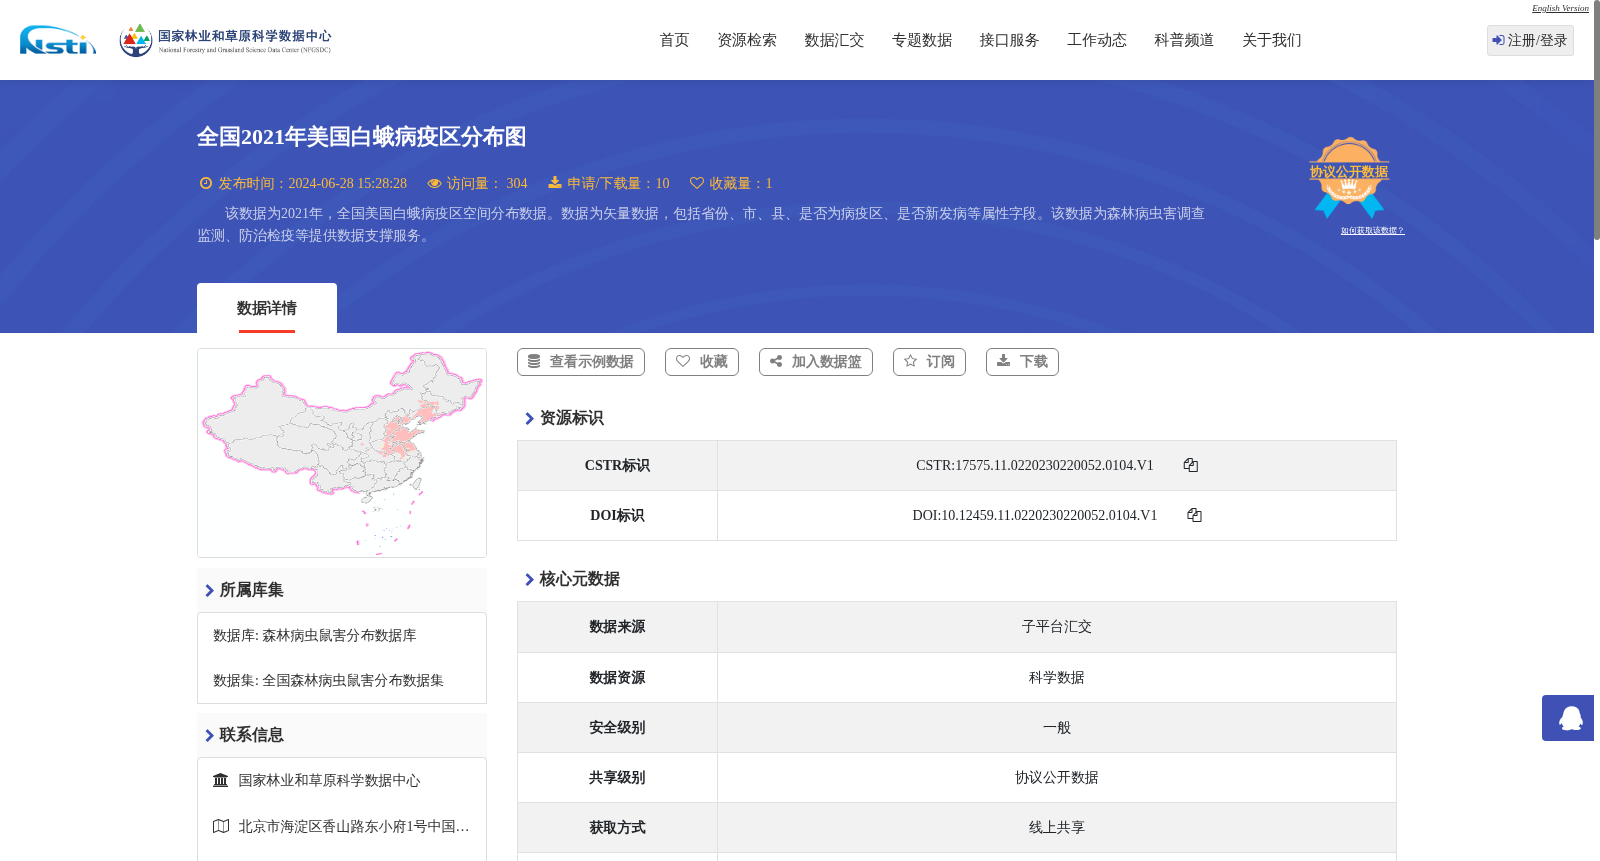Click the institution icon beside 国家林业和草原科学数据中心
The height and width of the screenshot is (861, 1600).
tap(221, 780)
